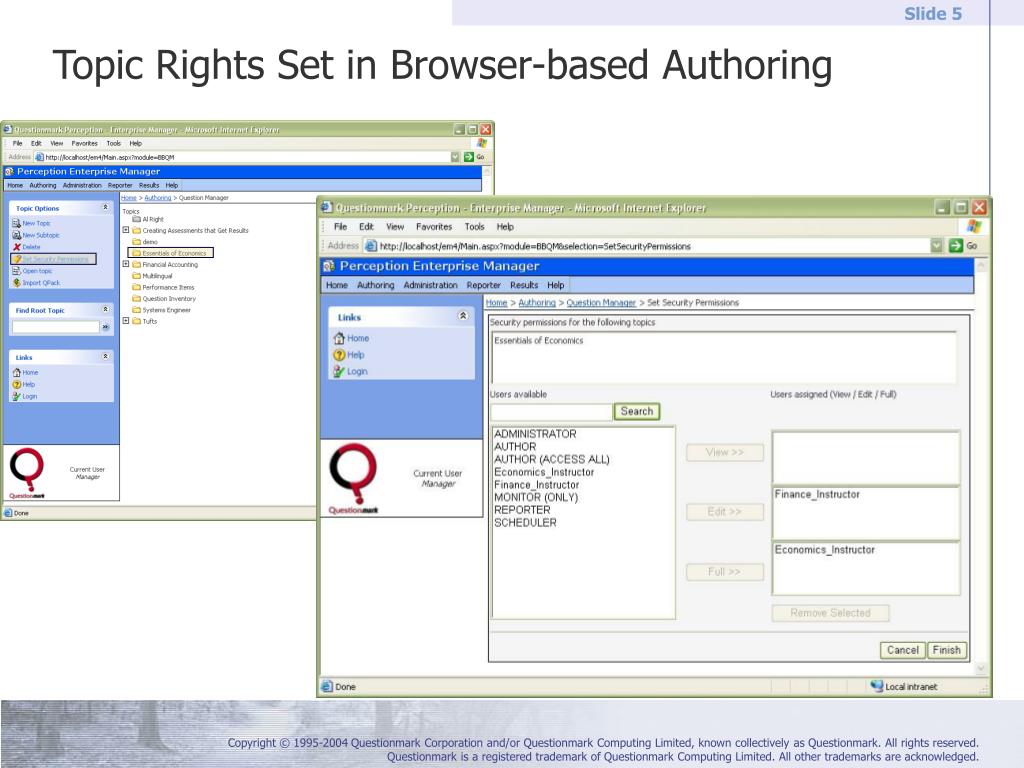Viewport: 1024px width, 768px height.
Task: Click the users search input field
Action: coord(551,411)
